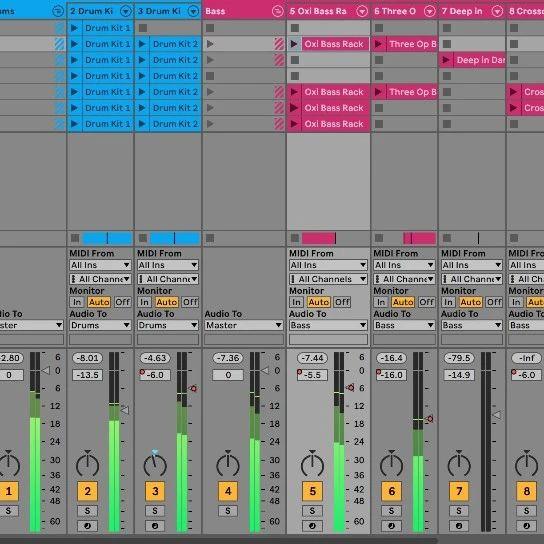Open 5 Oxi Bass Ra track header dropdown
The height and width of the screenshot is (544, 544).
(362, 11)
